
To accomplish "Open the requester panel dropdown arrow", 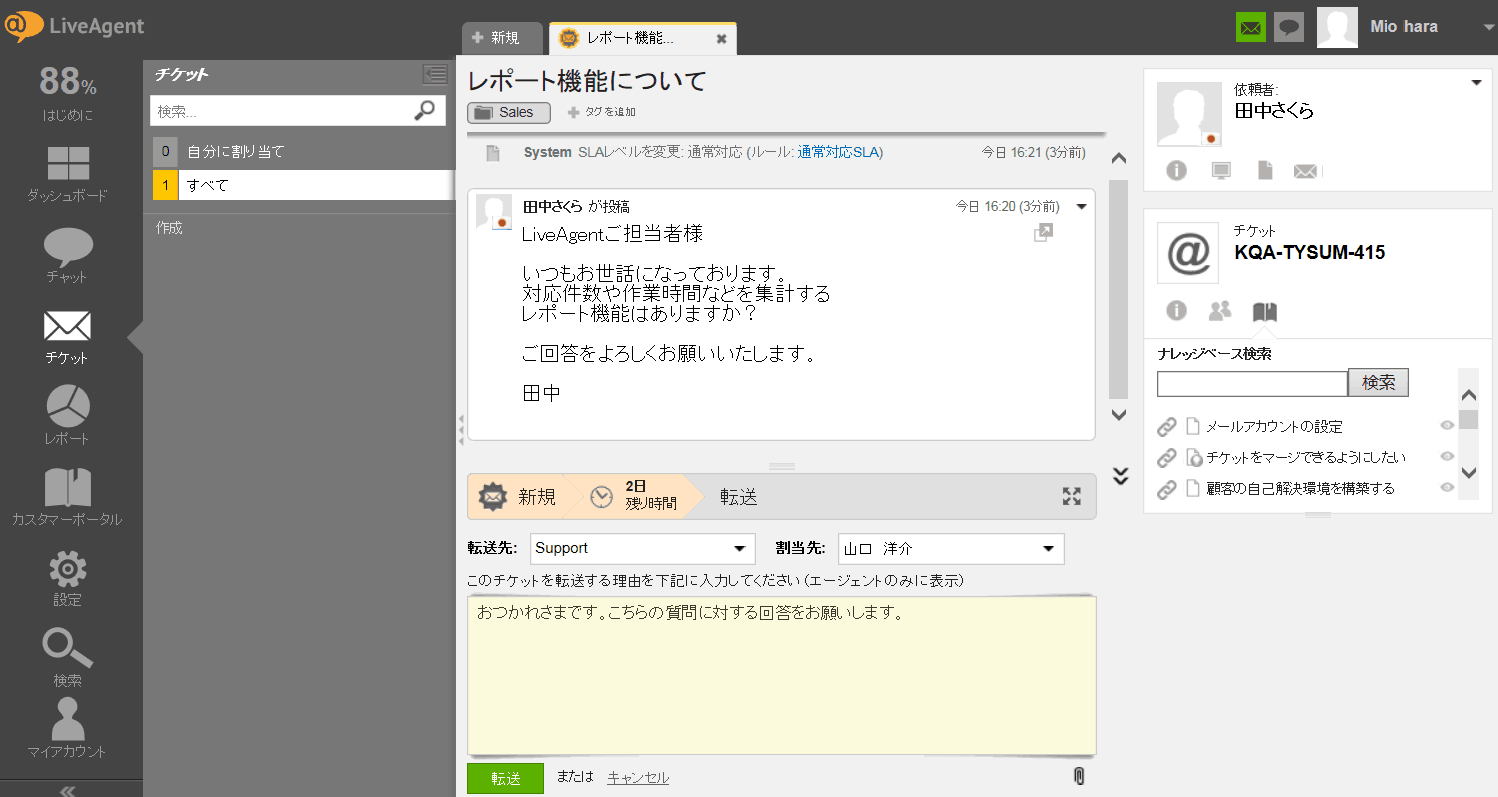I will click(1477, 83).
